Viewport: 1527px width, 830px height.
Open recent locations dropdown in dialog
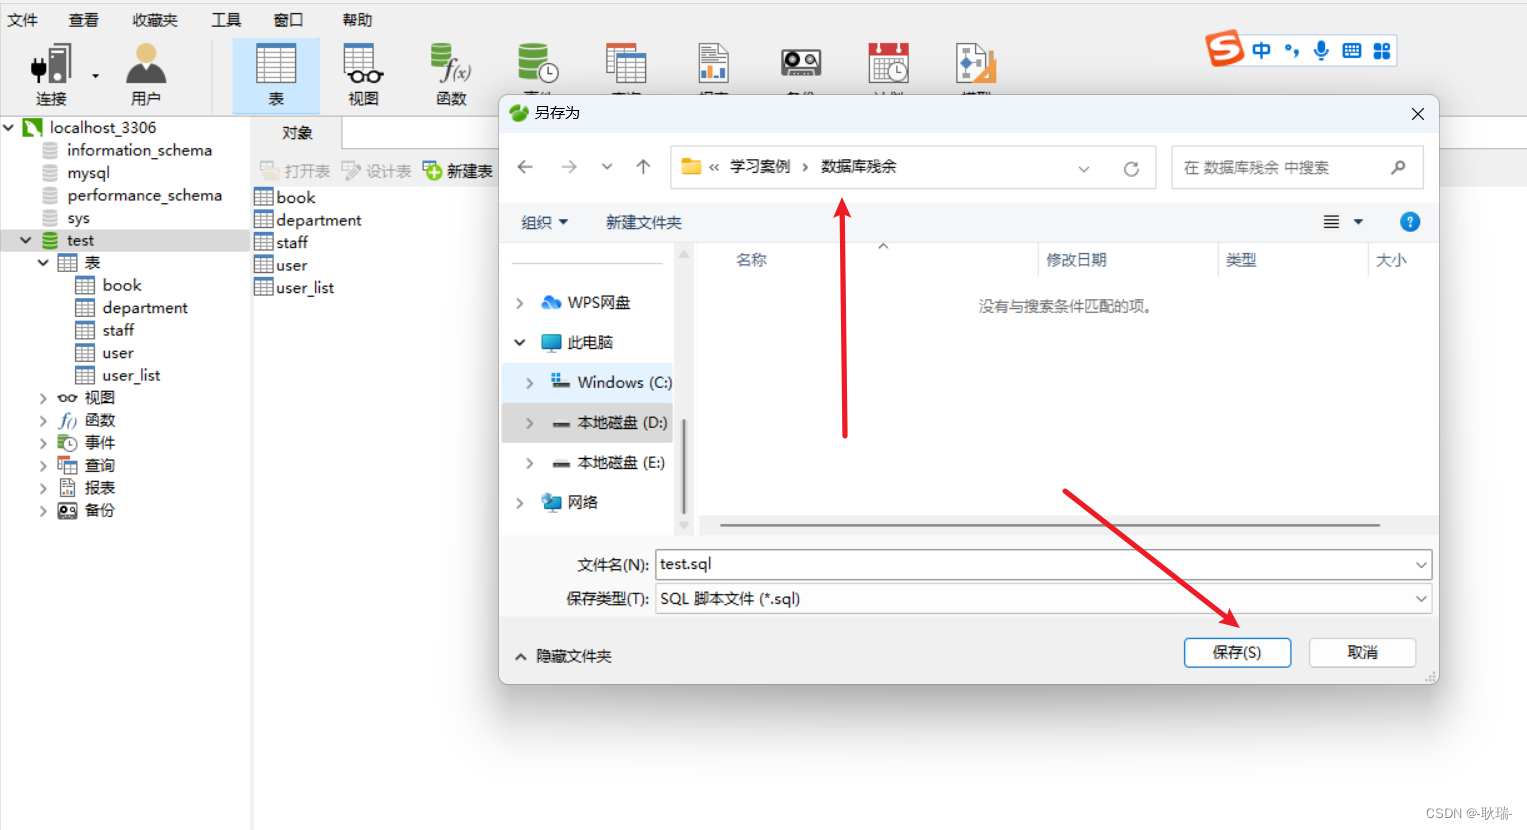point(607,167)
